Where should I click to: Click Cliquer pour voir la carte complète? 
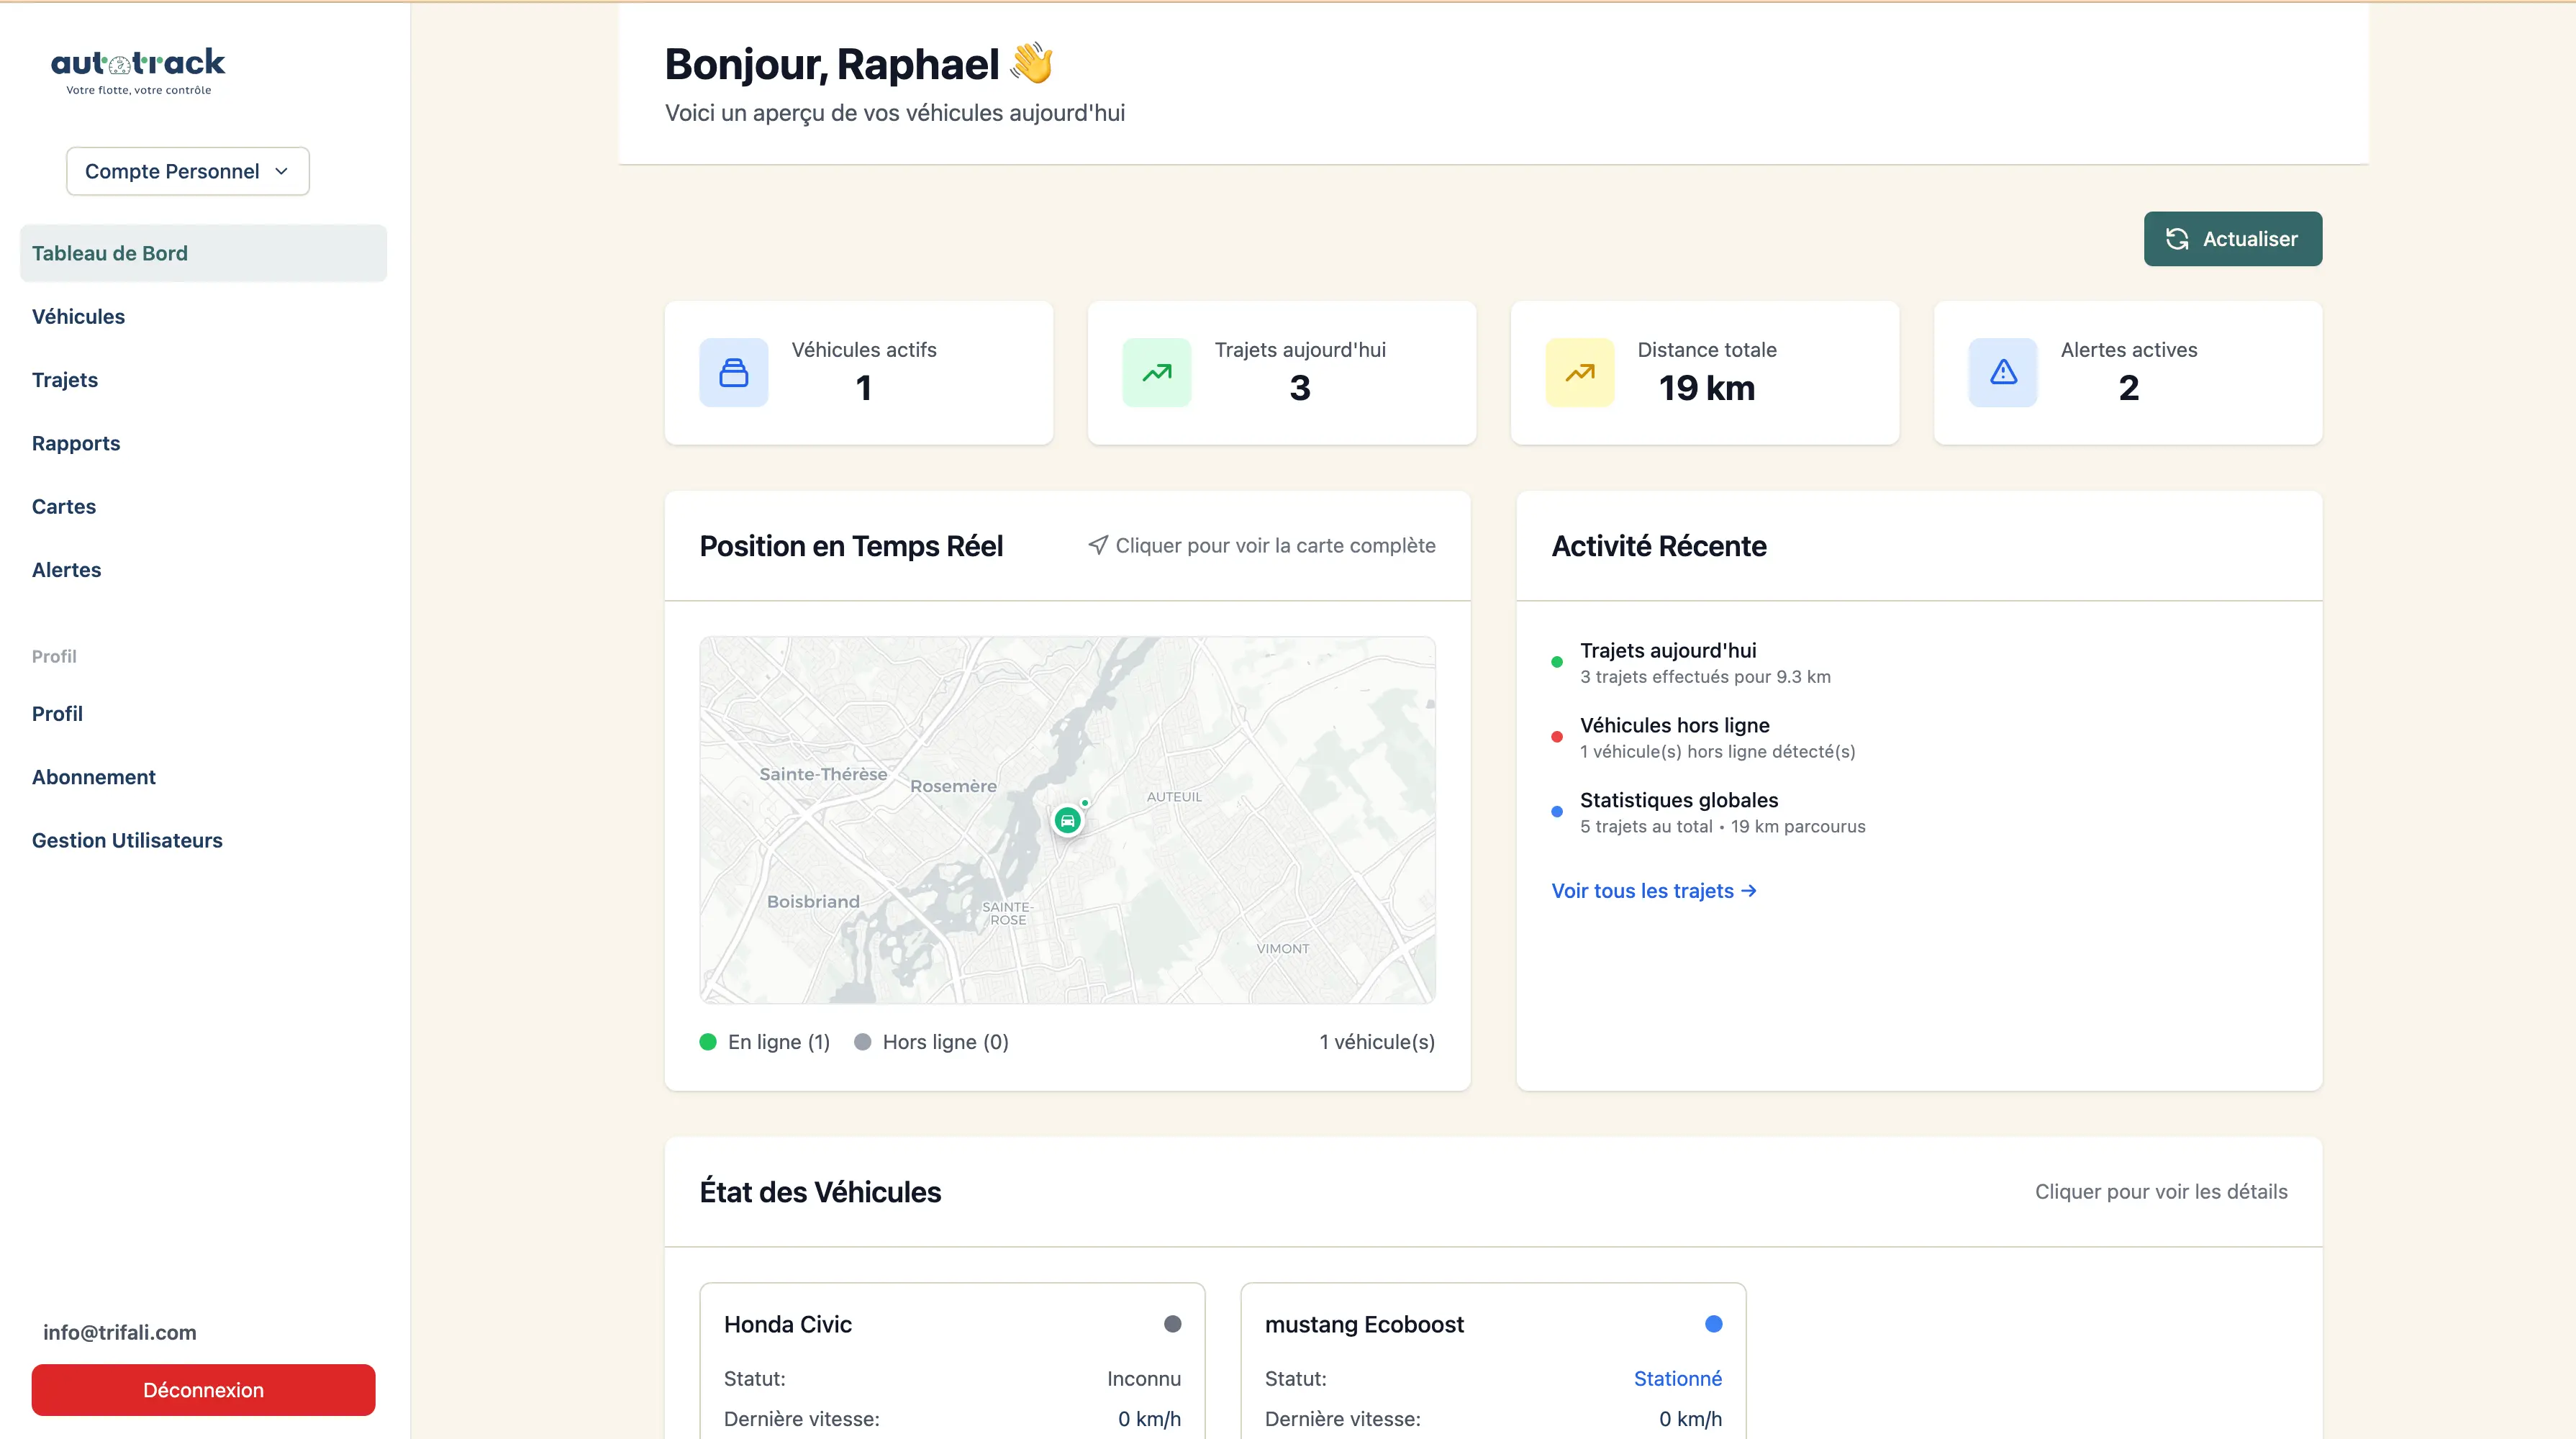[x=1261, y=545]
